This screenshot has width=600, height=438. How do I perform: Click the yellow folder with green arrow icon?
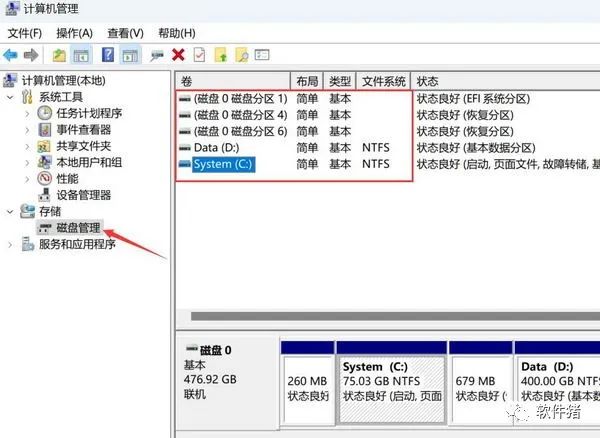[x=221, y=55]
